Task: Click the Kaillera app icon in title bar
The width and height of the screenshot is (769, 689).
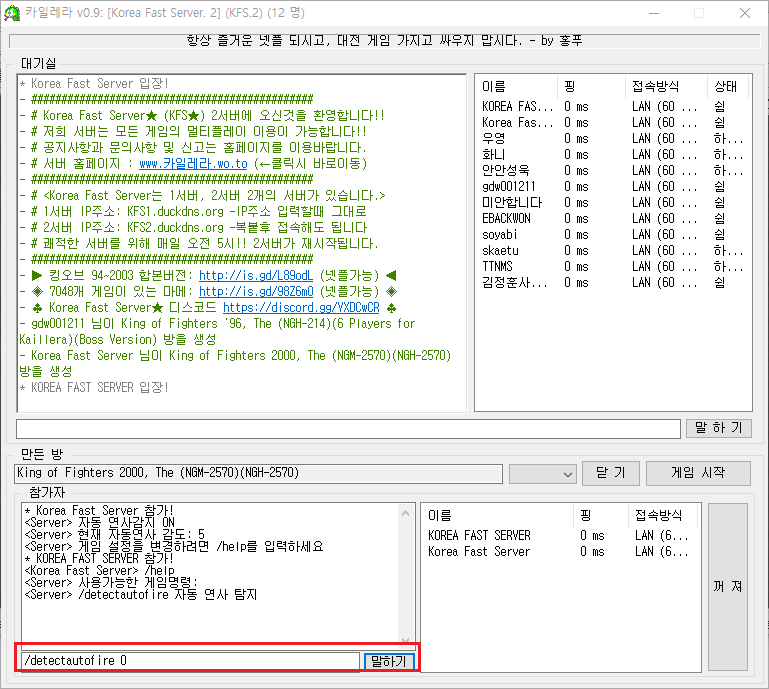Action: 12,13
